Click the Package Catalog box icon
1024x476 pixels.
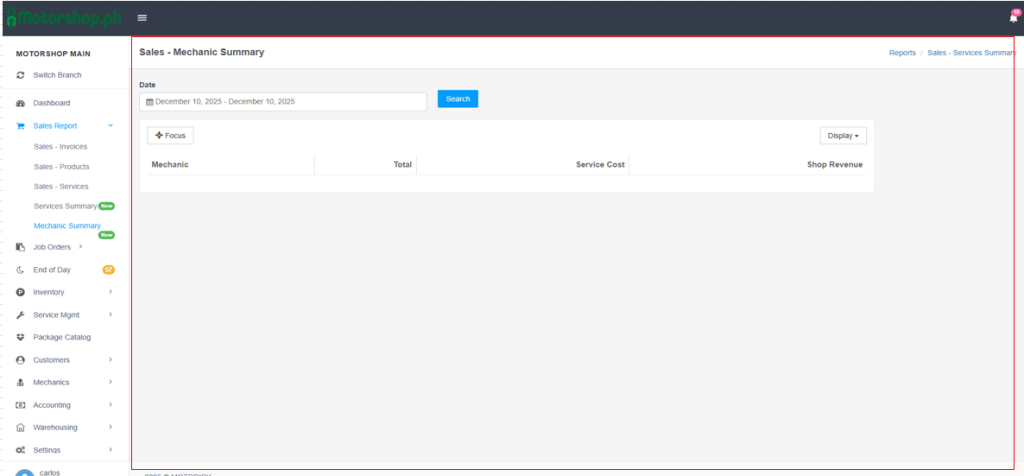pos(21,337)
